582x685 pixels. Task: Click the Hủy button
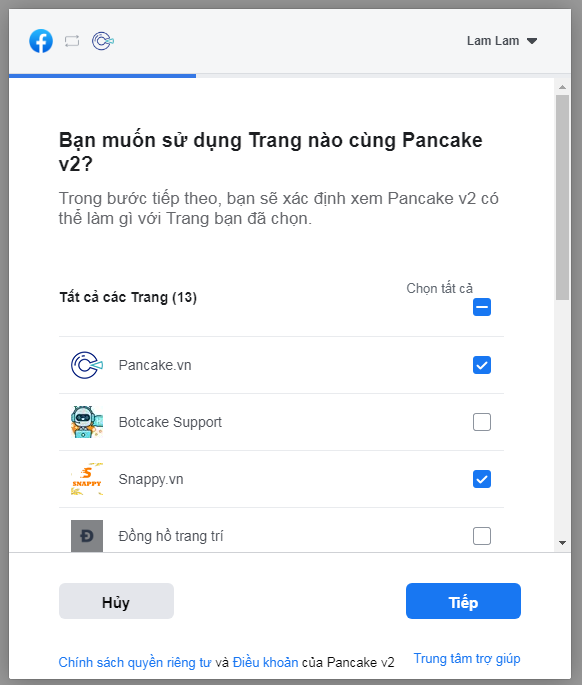tap(116, 601)
